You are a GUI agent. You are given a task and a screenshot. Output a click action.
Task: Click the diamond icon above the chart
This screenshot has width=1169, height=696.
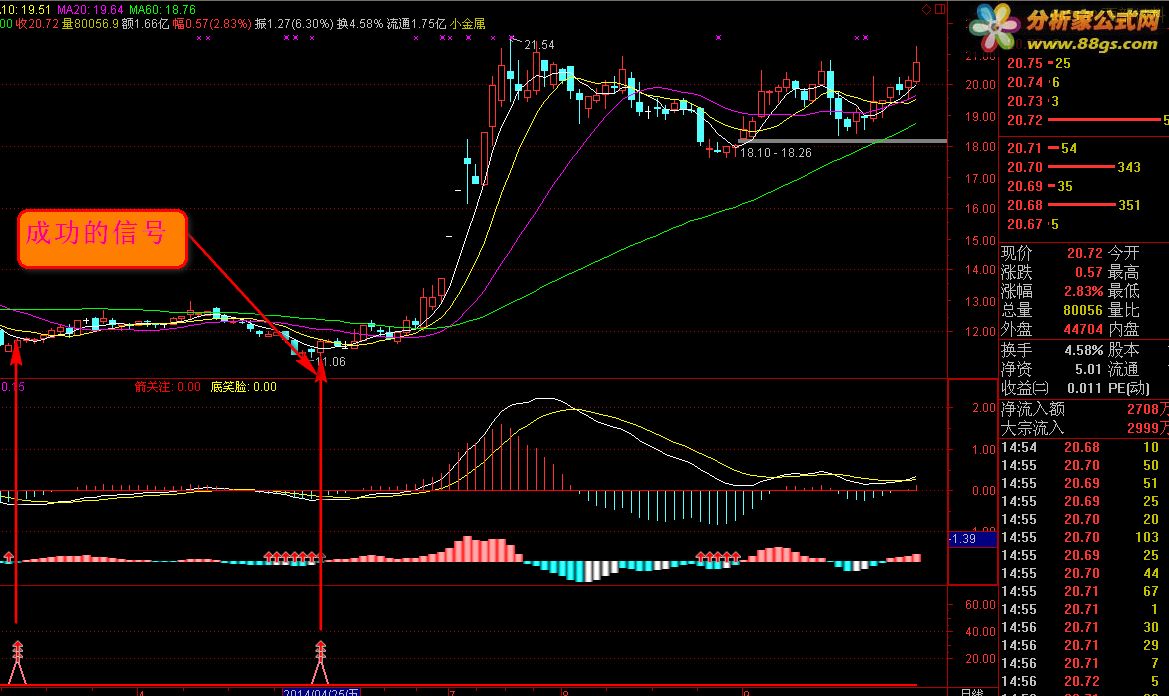[926, 9]
